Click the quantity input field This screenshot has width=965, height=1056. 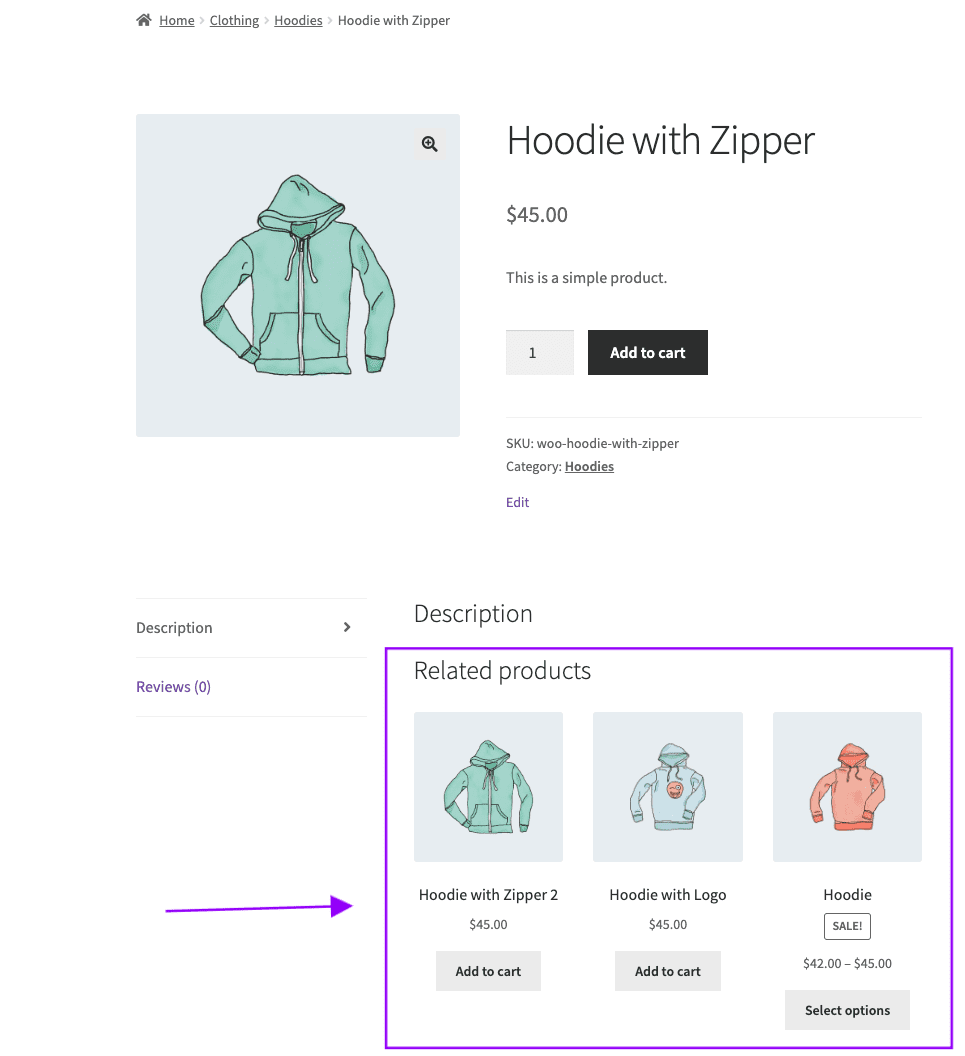(x=540, y=352)
